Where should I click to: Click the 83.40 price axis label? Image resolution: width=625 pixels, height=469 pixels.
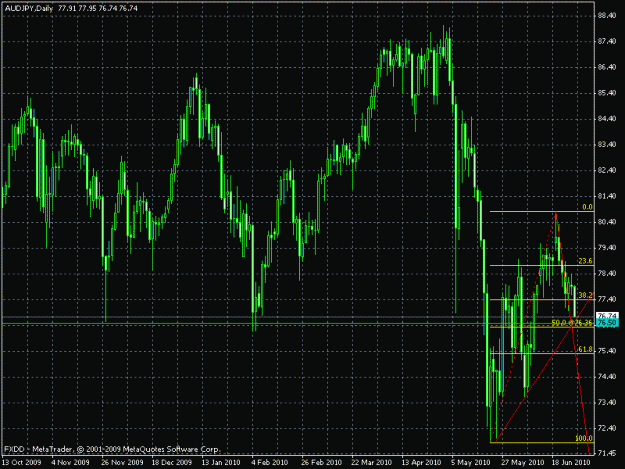click(x=607, y=145)
